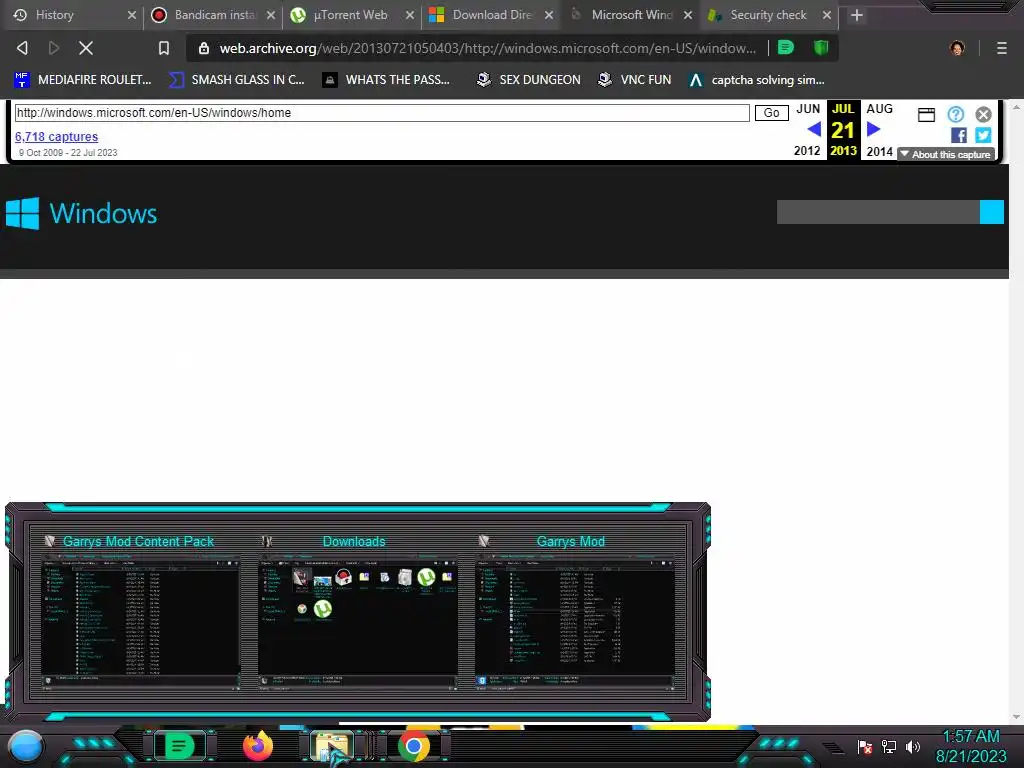The width and height of the screenshot is (1024, 768).
Task: Bookmark this page with the bookmark icon
Action: (x=164, y=48)
